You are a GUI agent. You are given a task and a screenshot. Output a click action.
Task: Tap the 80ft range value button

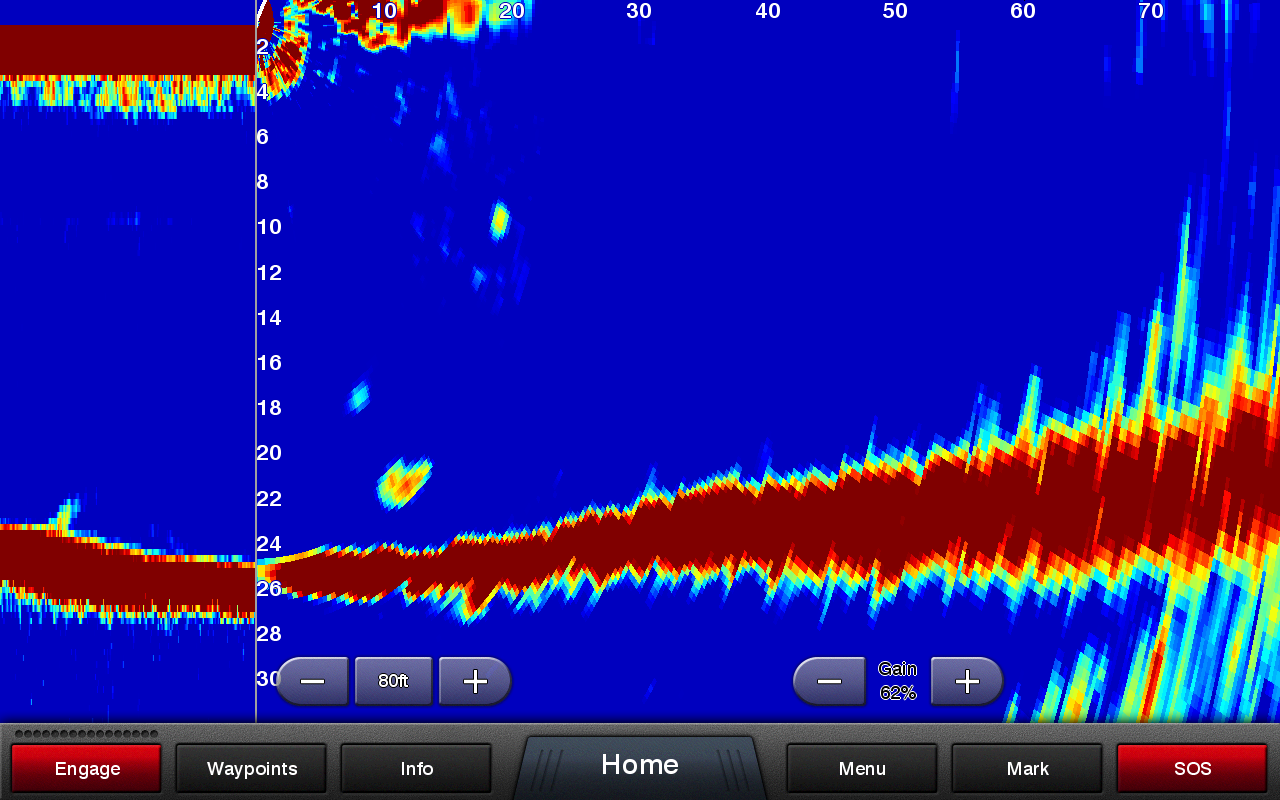point(393,682)
